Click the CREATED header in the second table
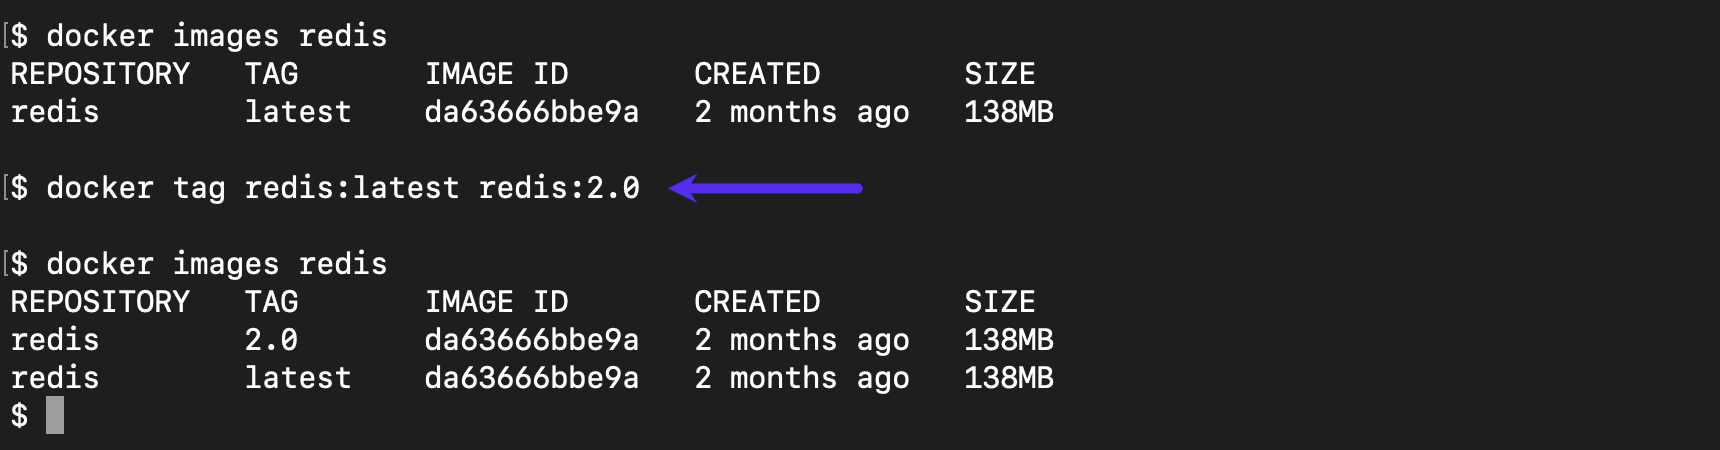 pyautogui.click(x=757, y=302)
